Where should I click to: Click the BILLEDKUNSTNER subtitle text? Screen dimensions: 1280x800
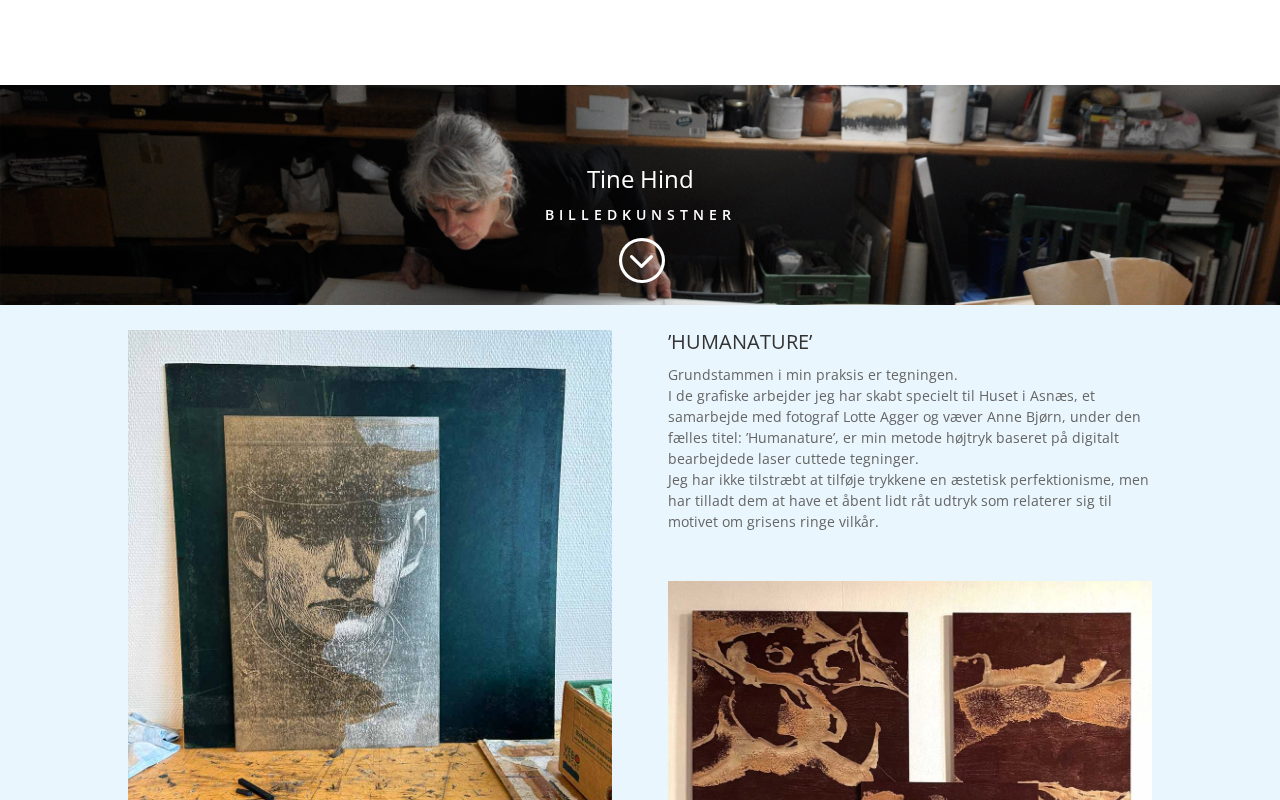click(x=640, y=215)
